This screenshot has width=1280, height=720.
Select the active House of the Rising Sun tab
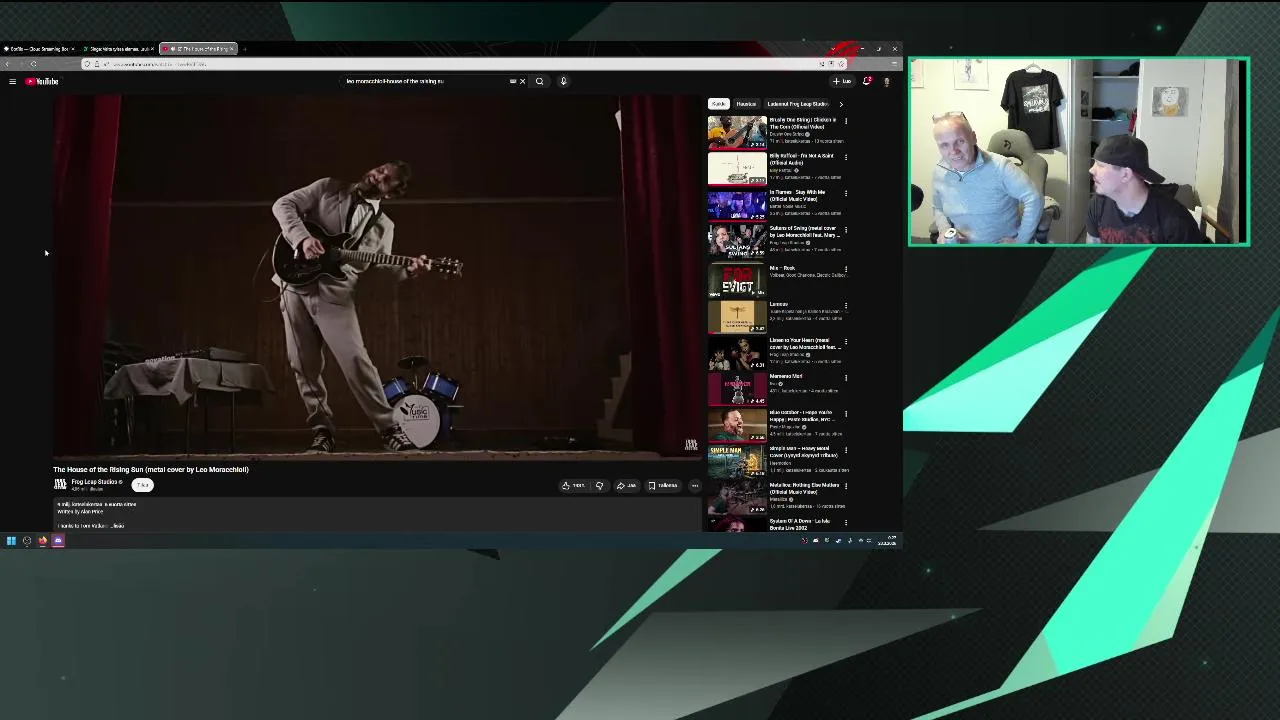[x=198, y=49]
